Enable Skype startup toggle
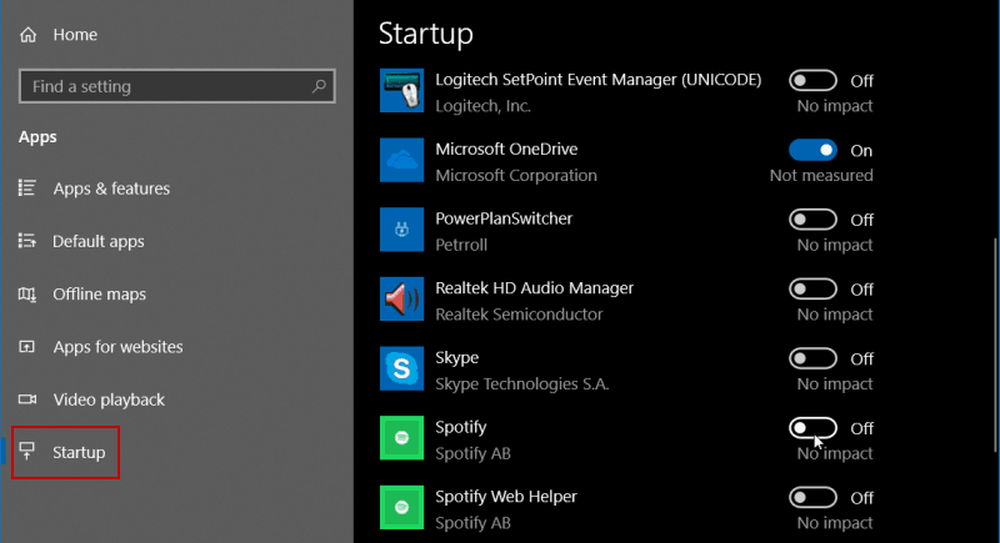The height and width of the screenshot is (543, 1000). pyautogui.click(x=813, y=358)
